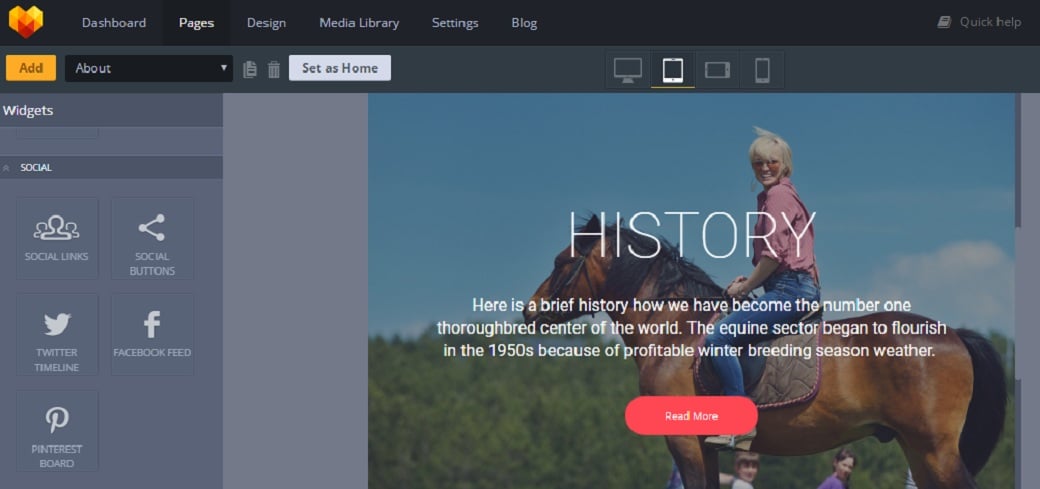Image resolution: width=1040 pixels, height=489 pixels.
Task: Click the Set as Home button
Action: pyautogui.click(x=340, y=68)
